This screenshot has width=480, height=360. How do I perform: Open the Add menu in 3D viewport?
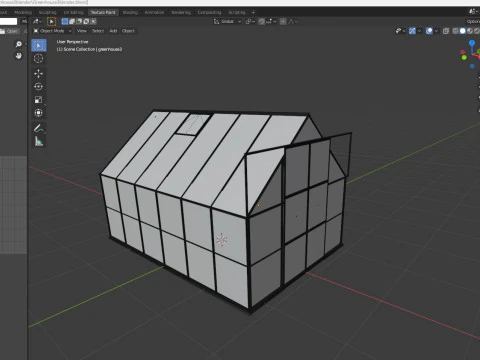coord(113,31)
